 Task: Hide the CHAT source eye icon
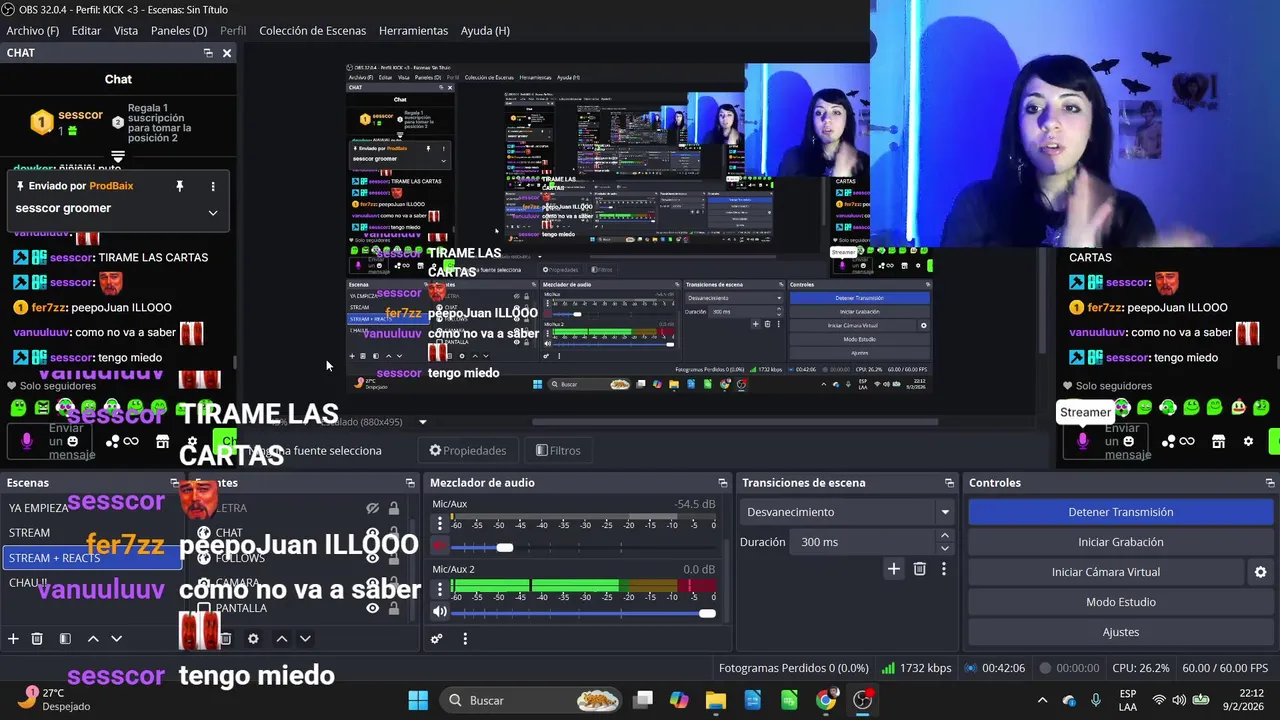click(x=372, y=533)
